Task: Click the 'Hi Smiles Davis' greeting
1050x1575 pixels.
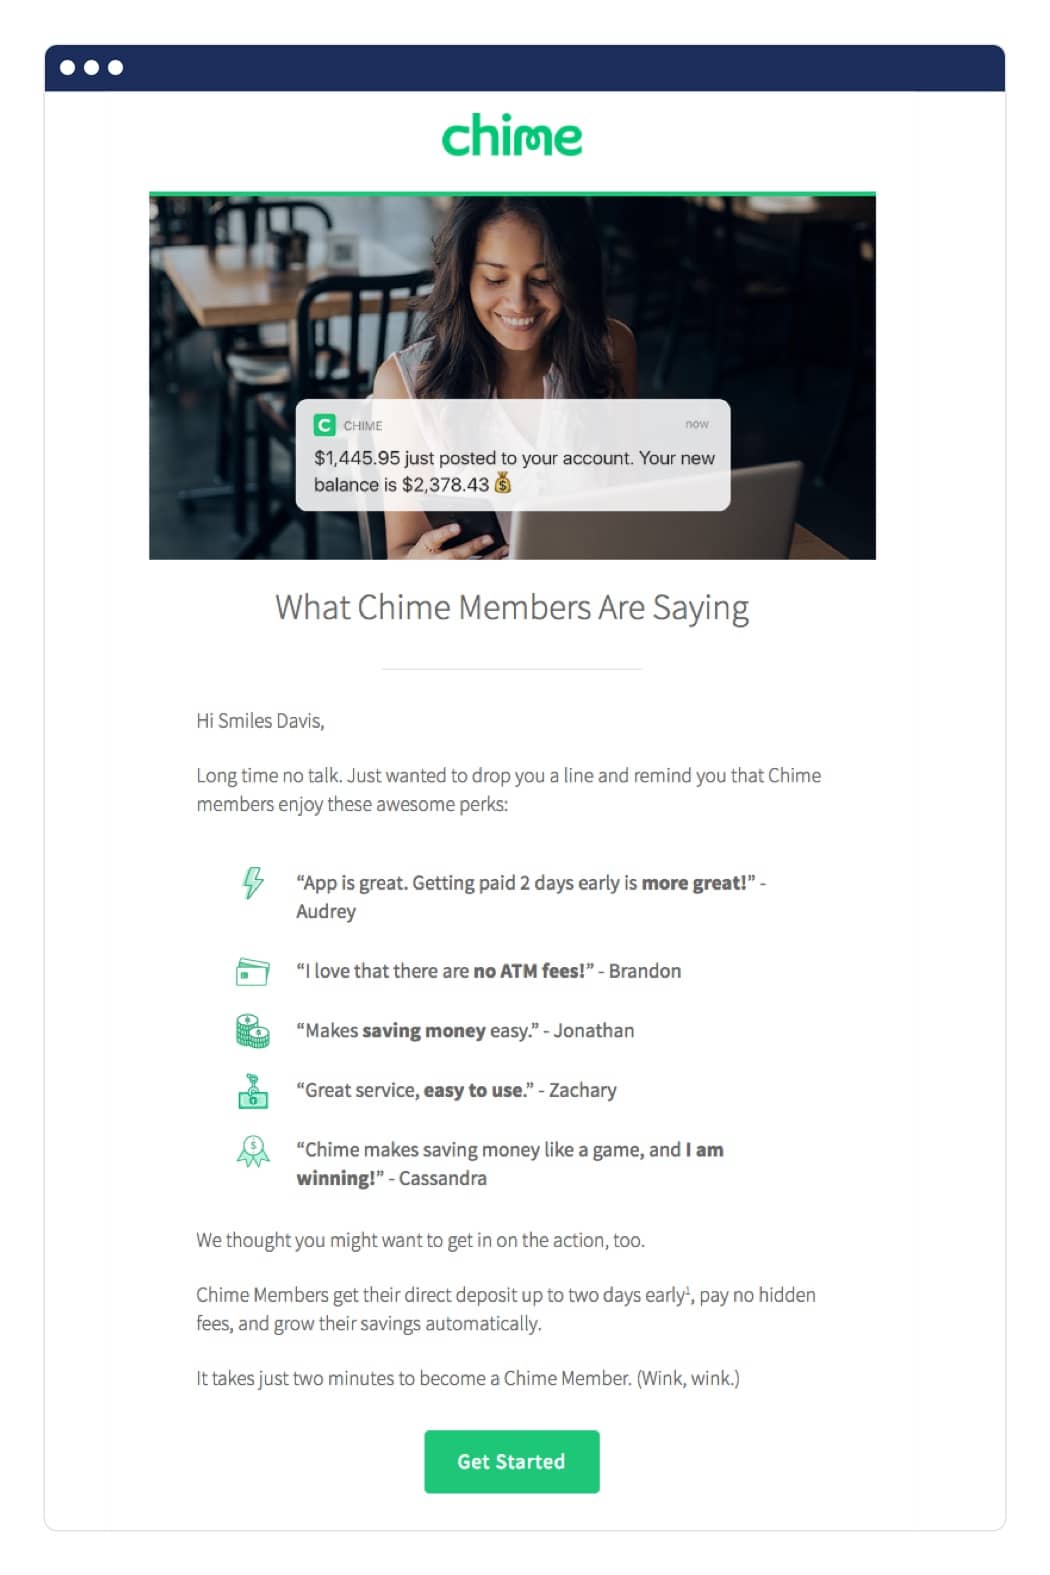Action: pyautogui.click(x=260, y=721)
